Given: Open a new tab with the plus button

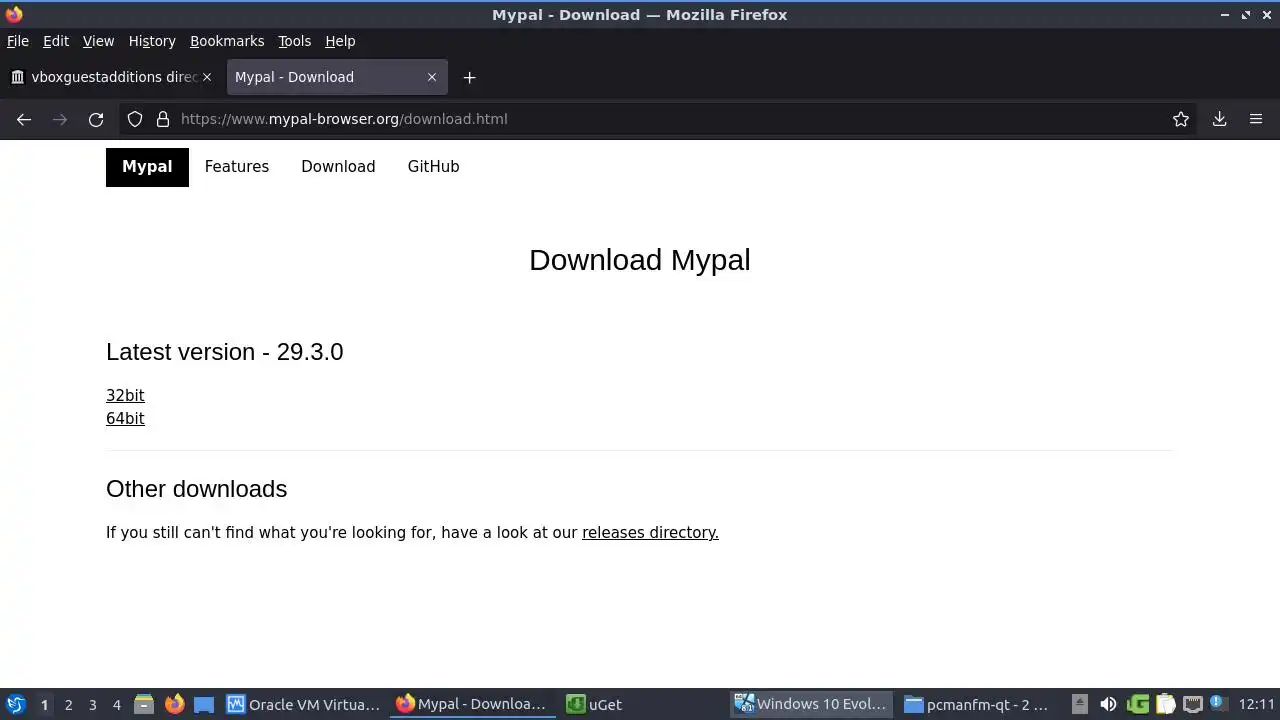Looking at the screenshot, I should (x=470, y=77).
